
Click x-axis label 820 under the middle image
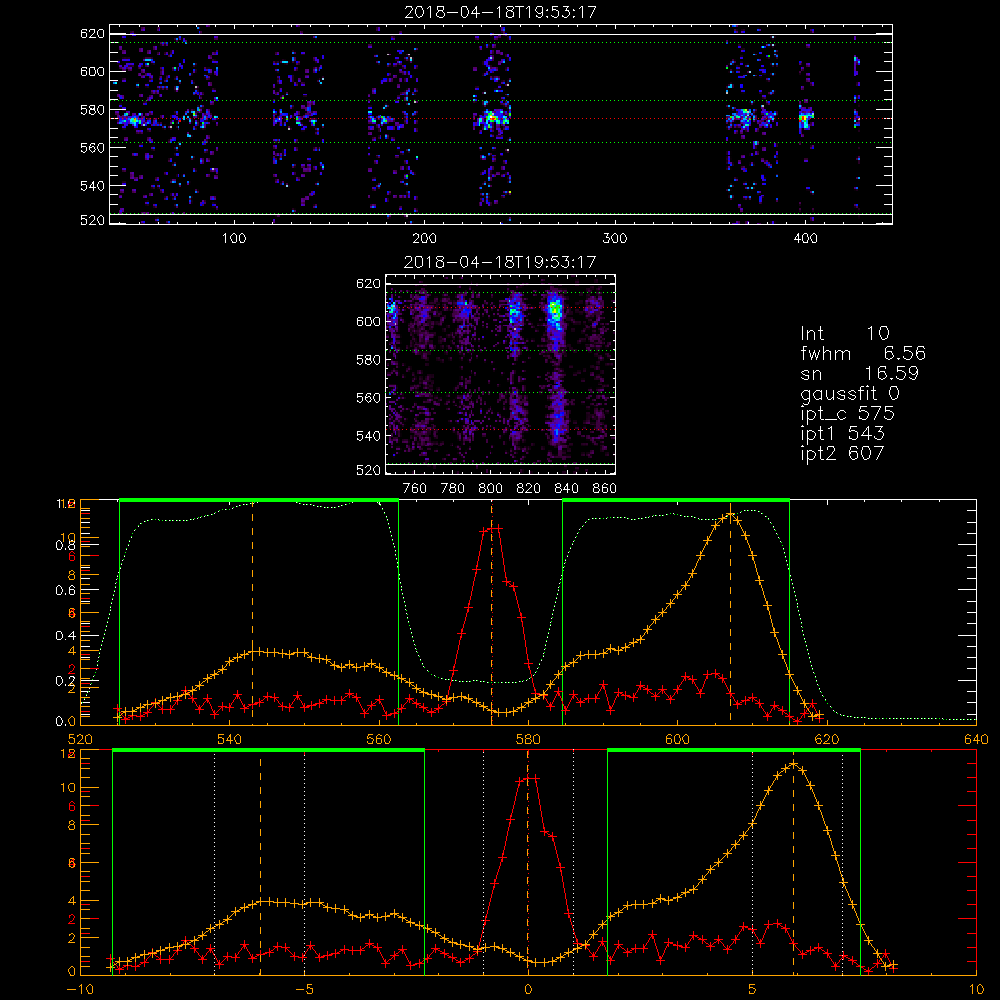[x=528, y=489]
